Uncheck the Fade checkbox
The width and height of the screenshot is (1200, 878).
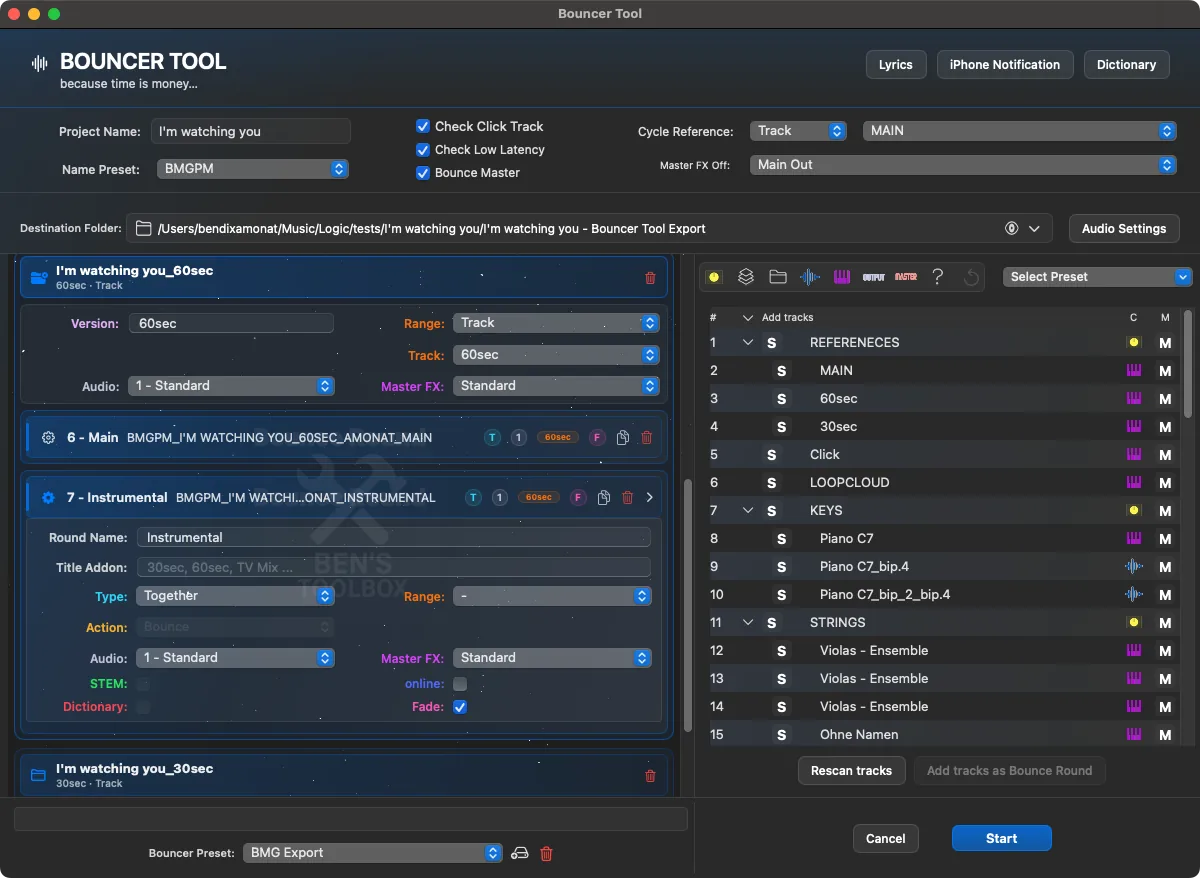[x=460, y=707]
